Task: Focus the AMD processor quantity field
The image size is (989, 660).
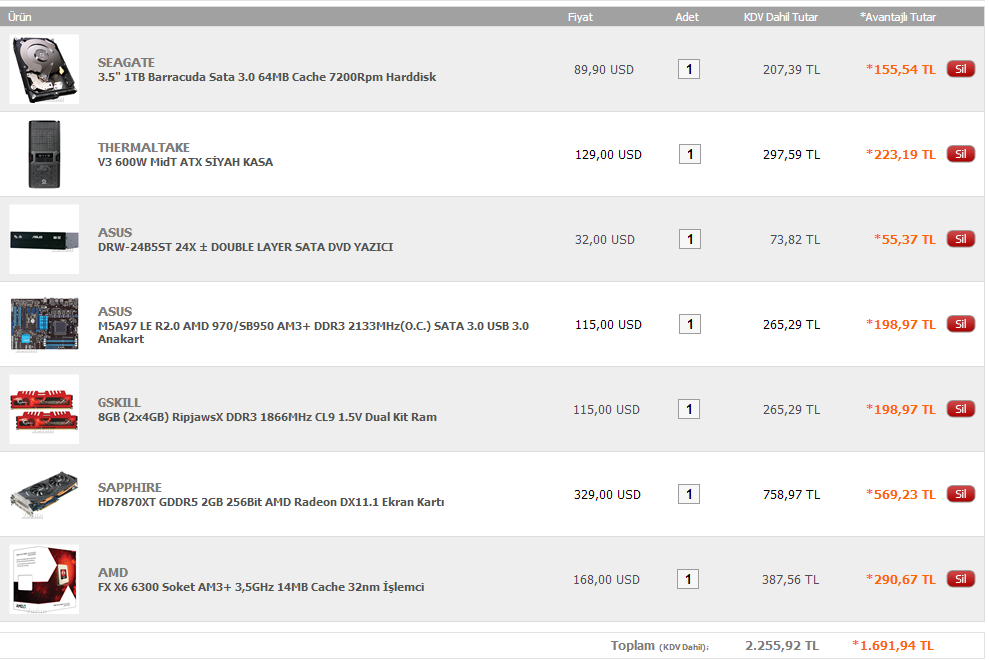Action: 688,579
